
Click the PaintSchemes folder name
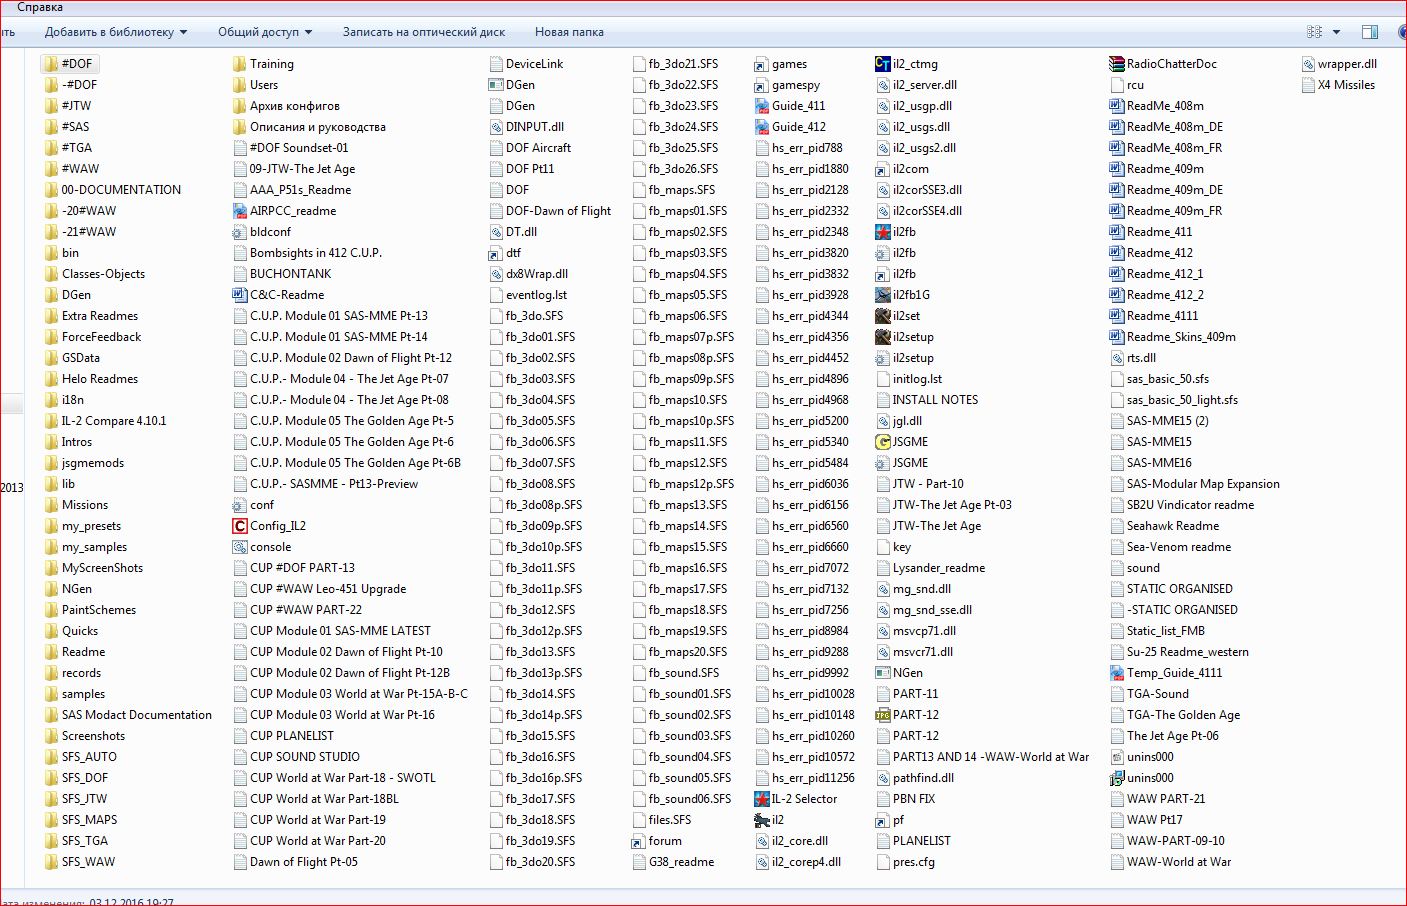pos(99,610)
